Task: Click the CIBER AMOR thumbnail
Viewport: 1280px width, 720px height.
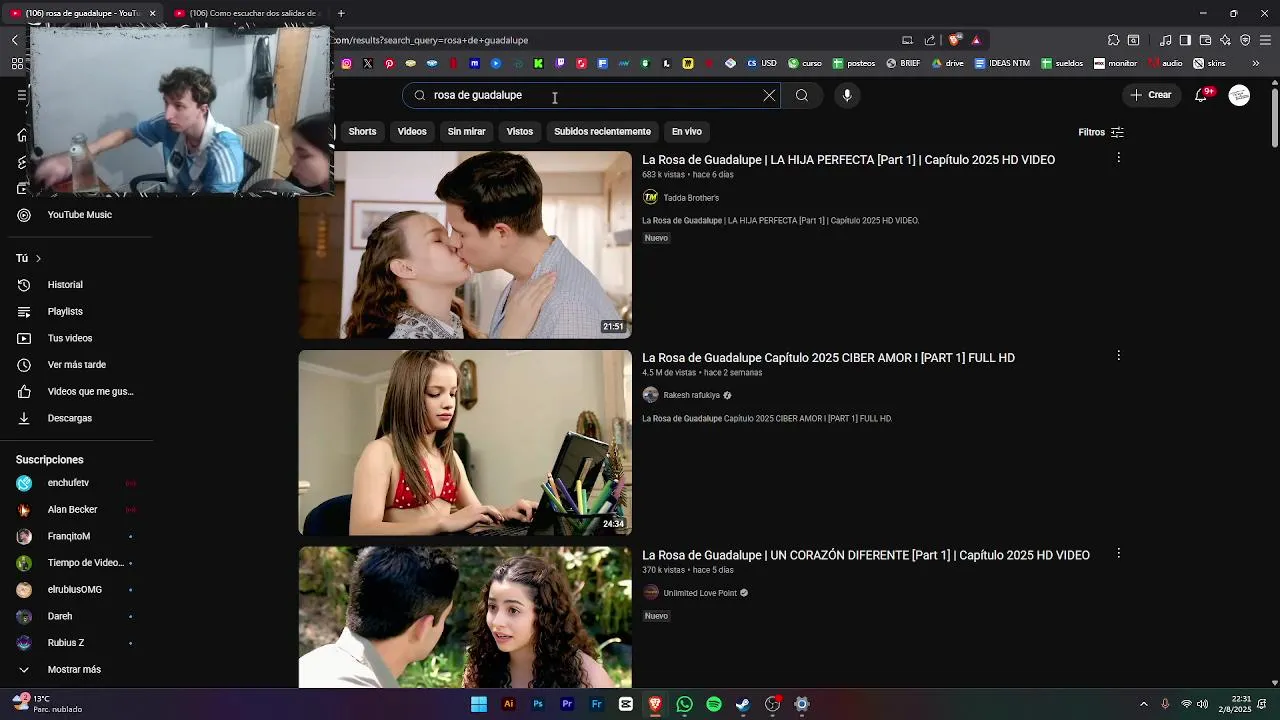Action: 465,442
